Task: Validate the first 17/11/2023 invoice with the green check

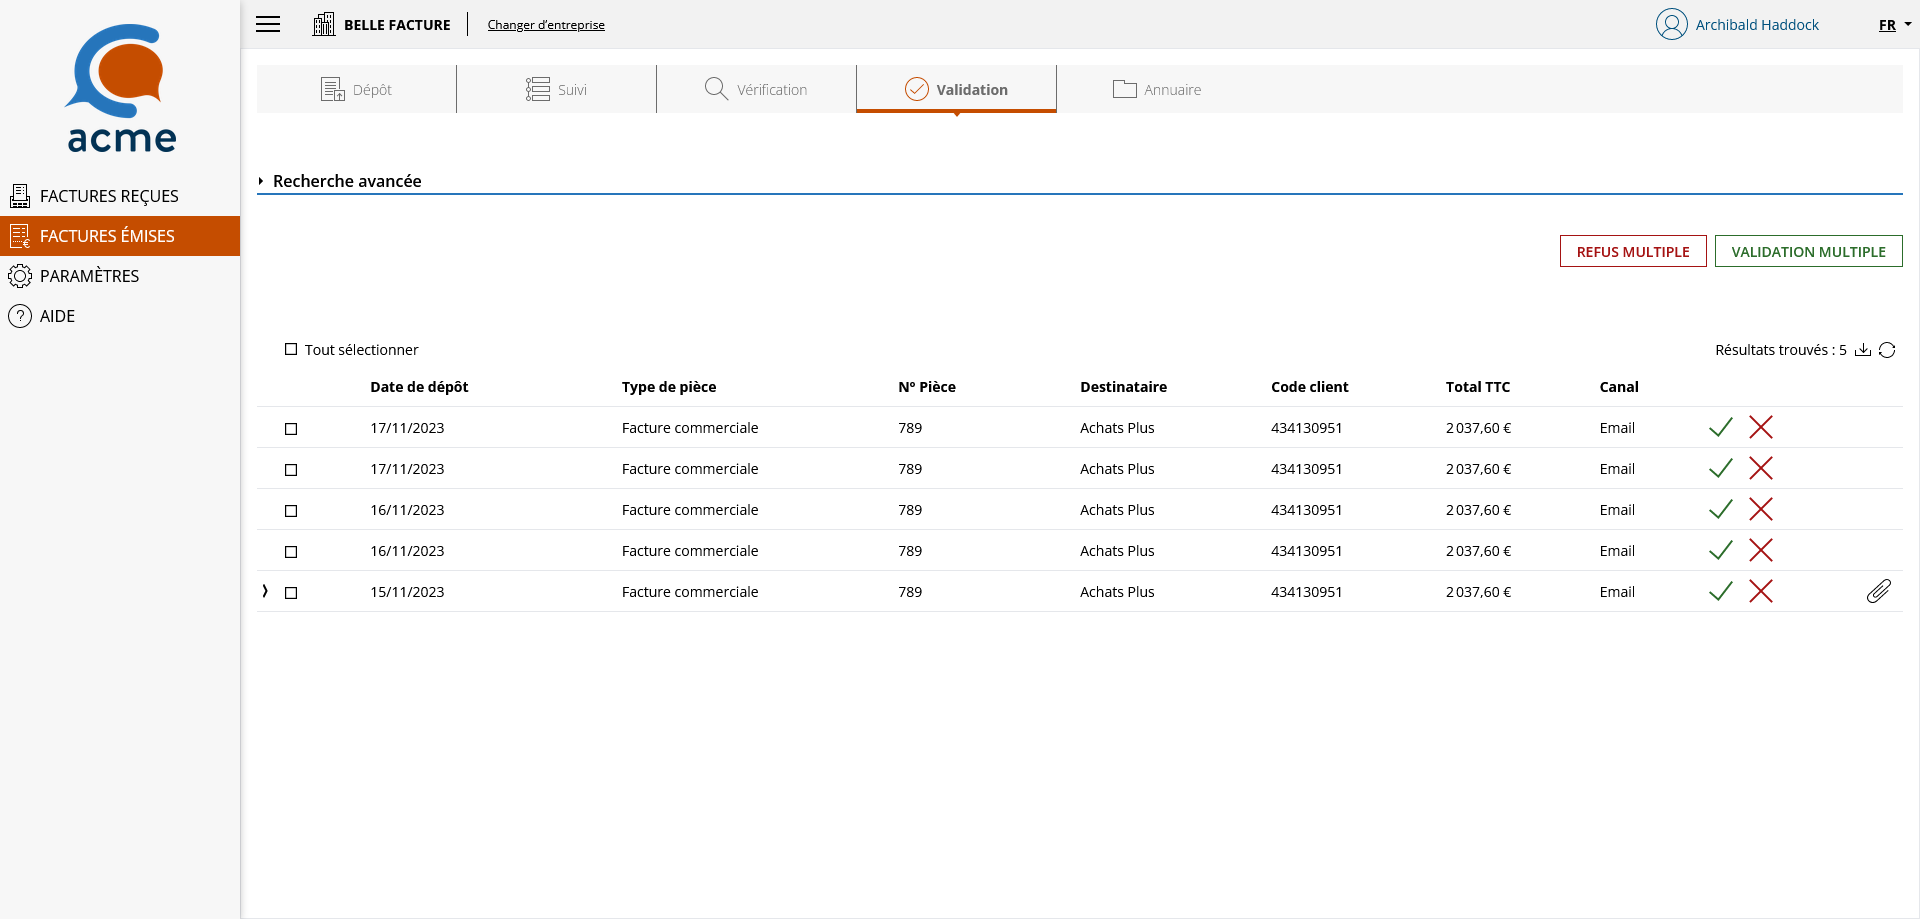Action: [1721, 428]
